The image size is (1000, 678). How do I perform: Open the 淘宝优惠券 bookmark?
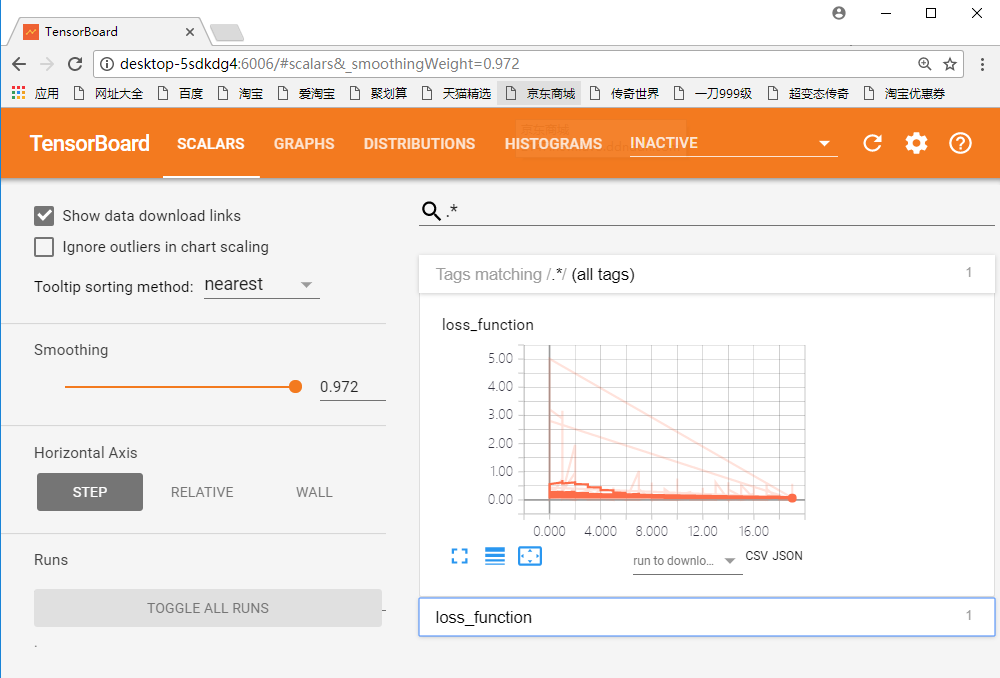pos(904,94)
